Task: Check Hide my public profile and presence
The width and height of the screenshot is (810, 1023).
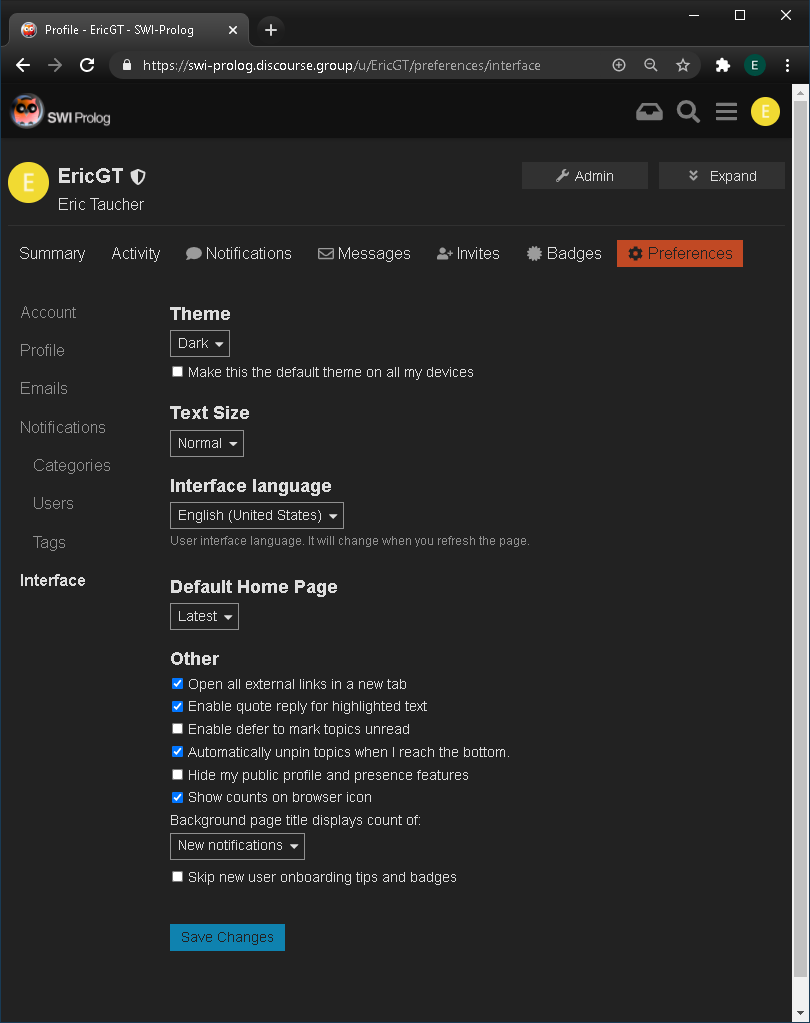Action: point(177,775)
